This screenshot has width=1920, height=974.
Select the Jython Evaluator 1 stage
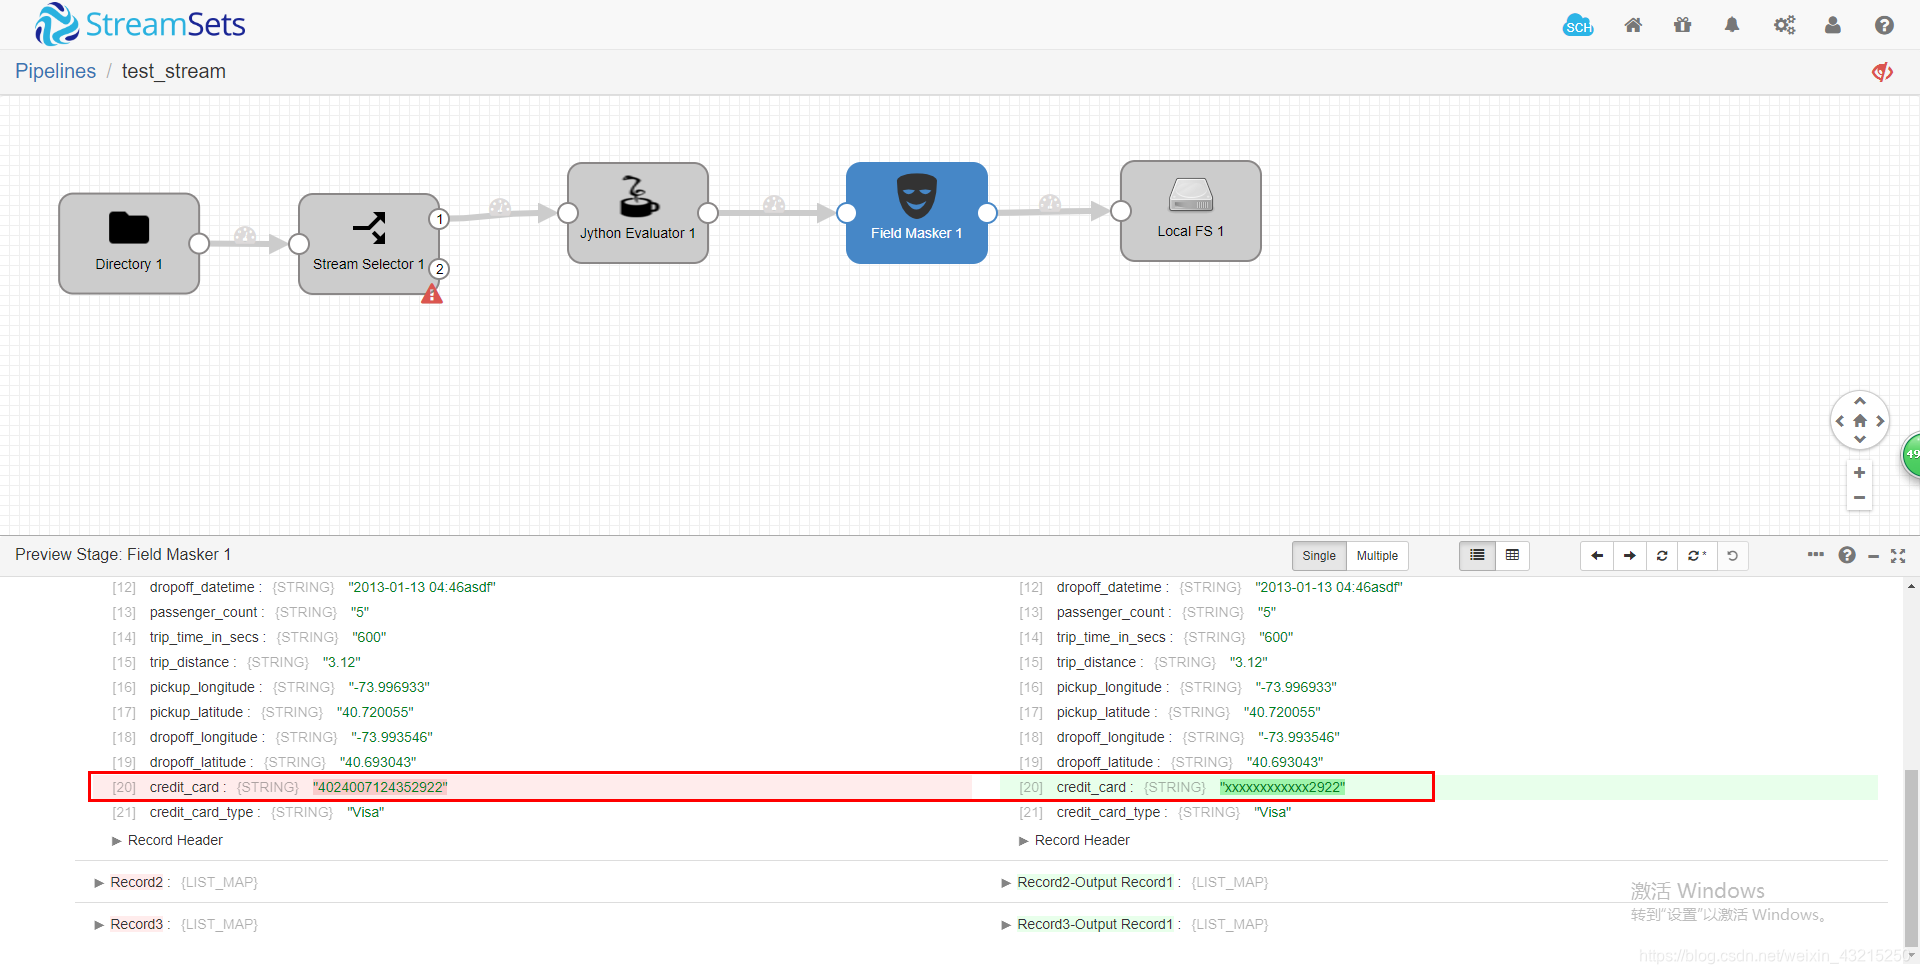coord(638,213)
